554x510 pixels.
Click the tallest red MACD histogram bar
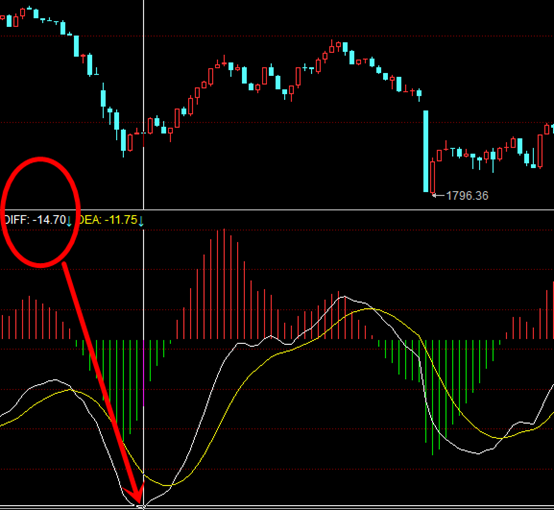(224, 284)
